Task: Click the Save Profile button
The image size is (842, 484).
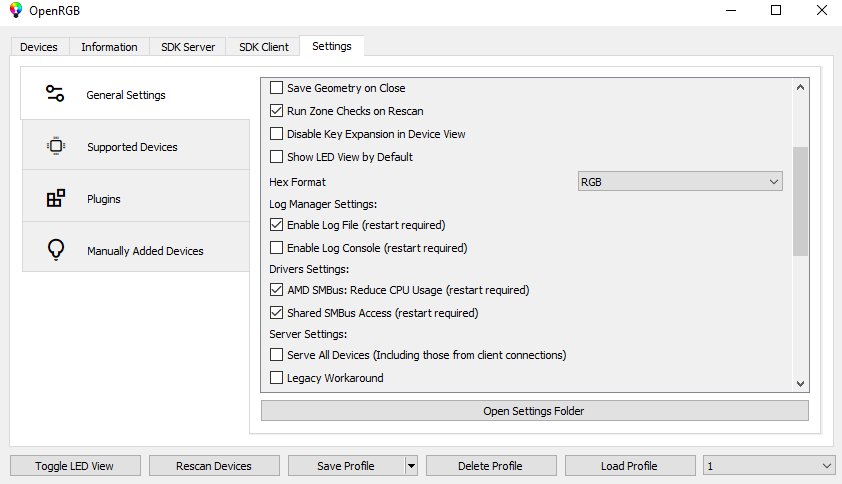Action: [x=346, y=466]
